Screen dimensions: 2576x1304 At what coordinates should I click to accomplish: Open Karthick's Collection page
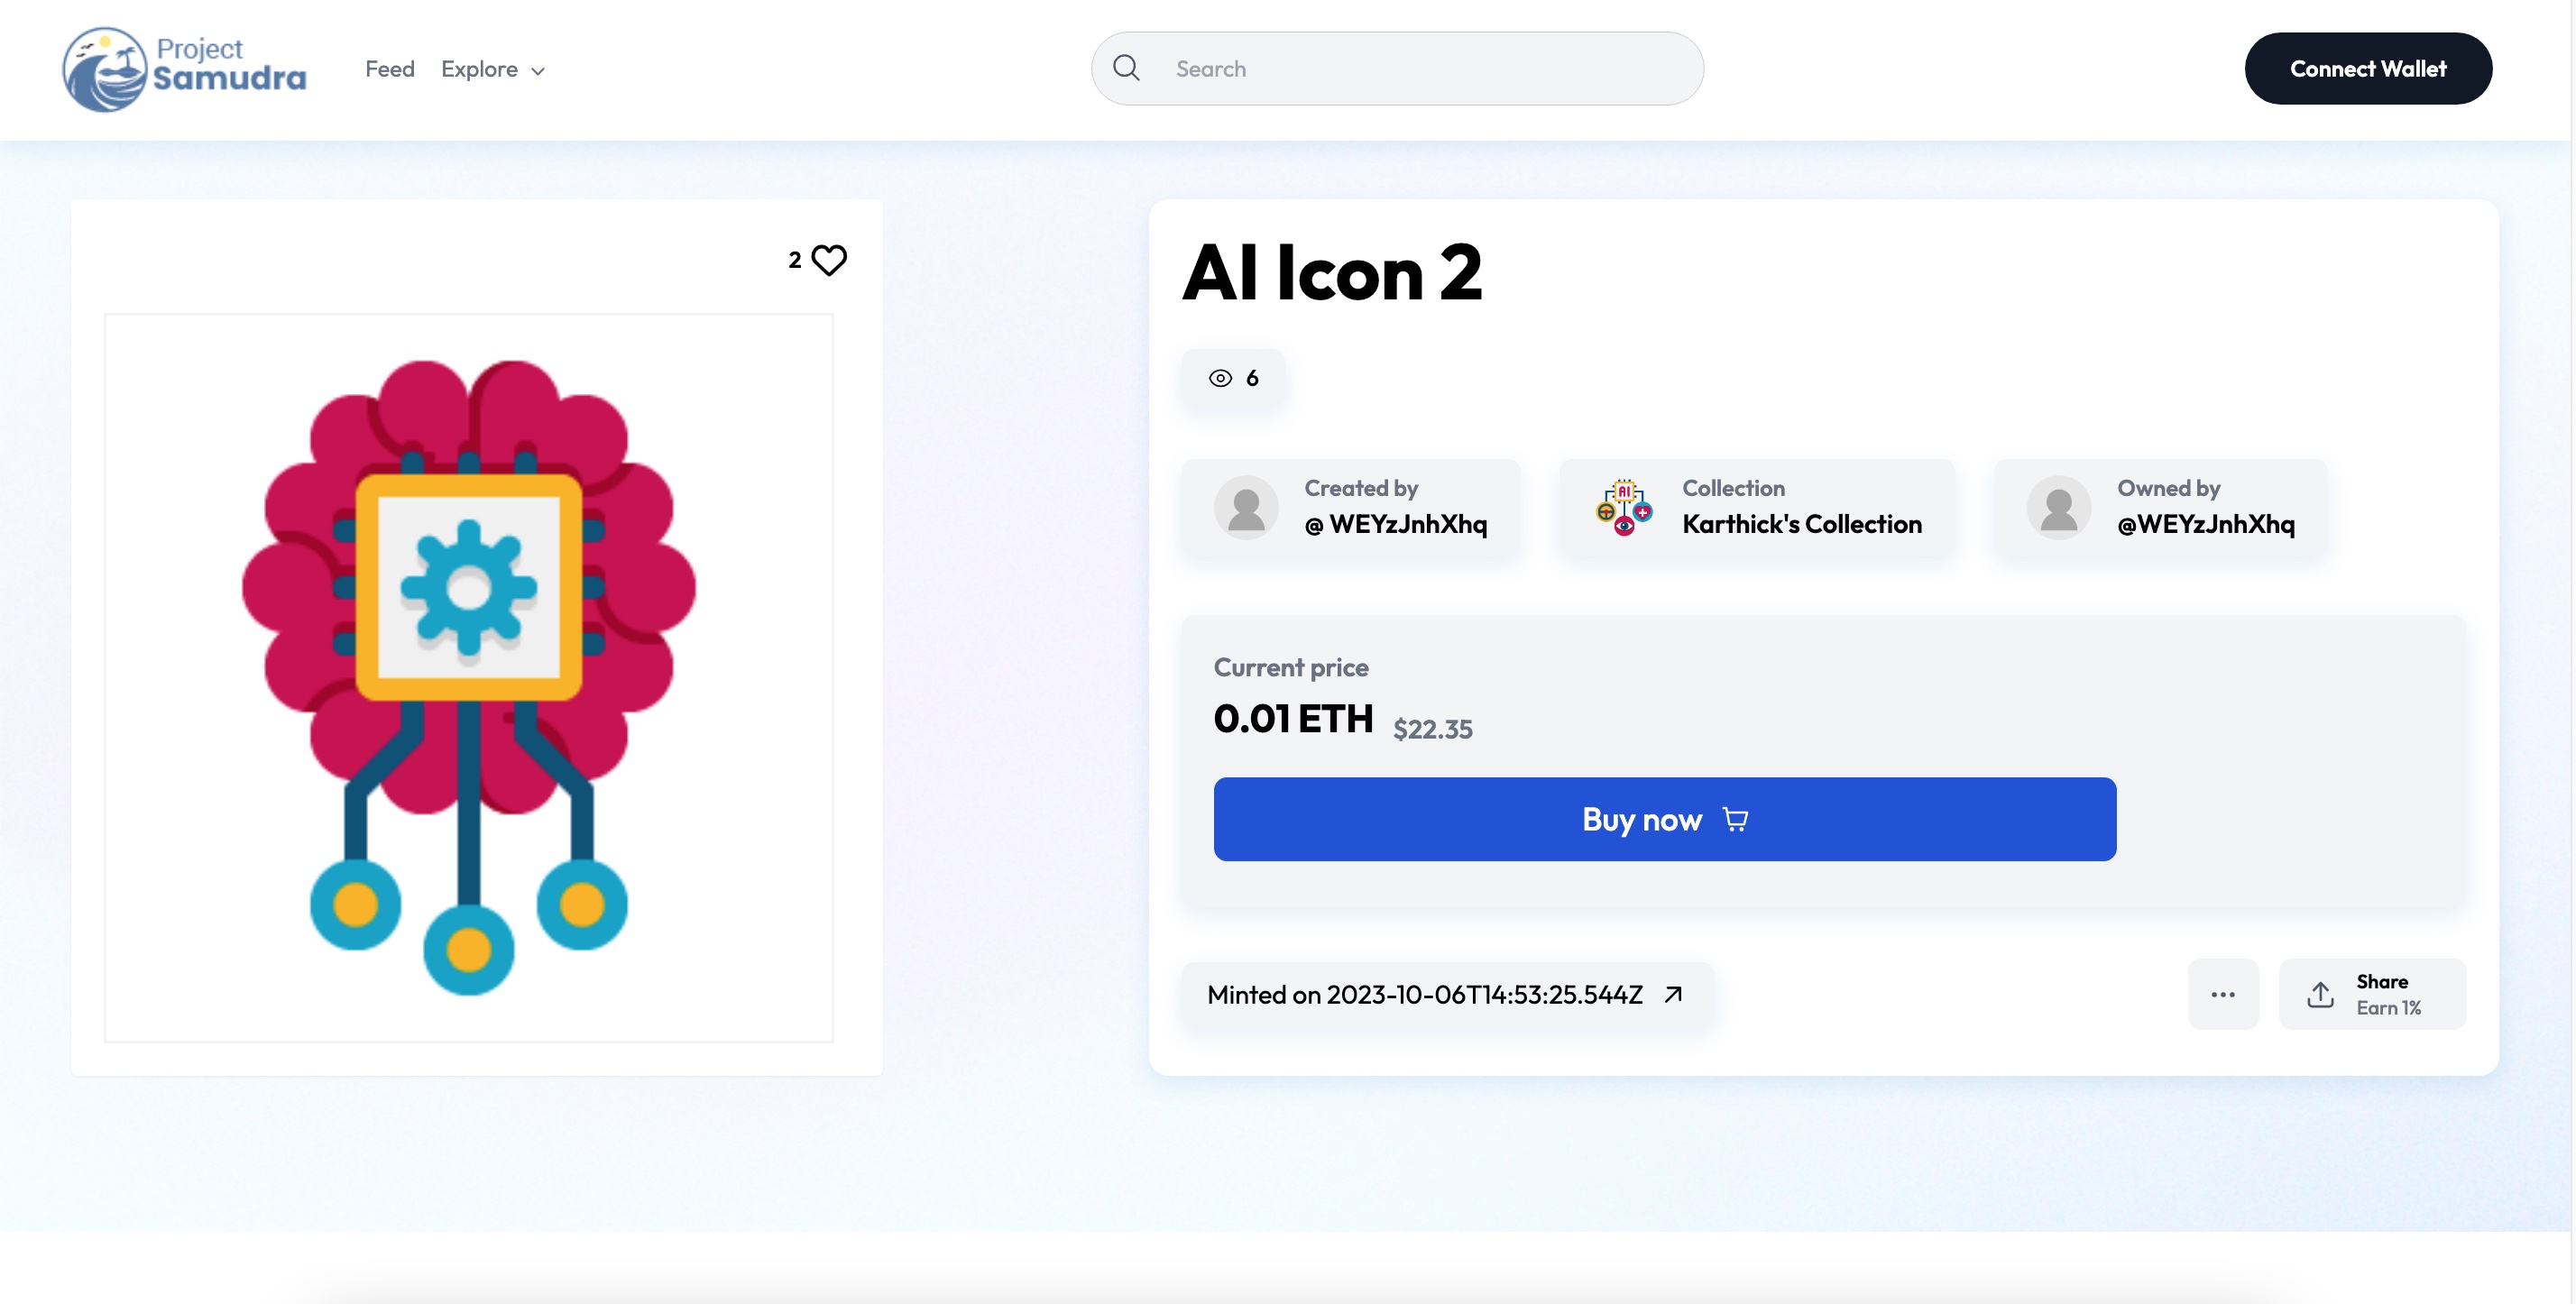(x=1802, y=524)
